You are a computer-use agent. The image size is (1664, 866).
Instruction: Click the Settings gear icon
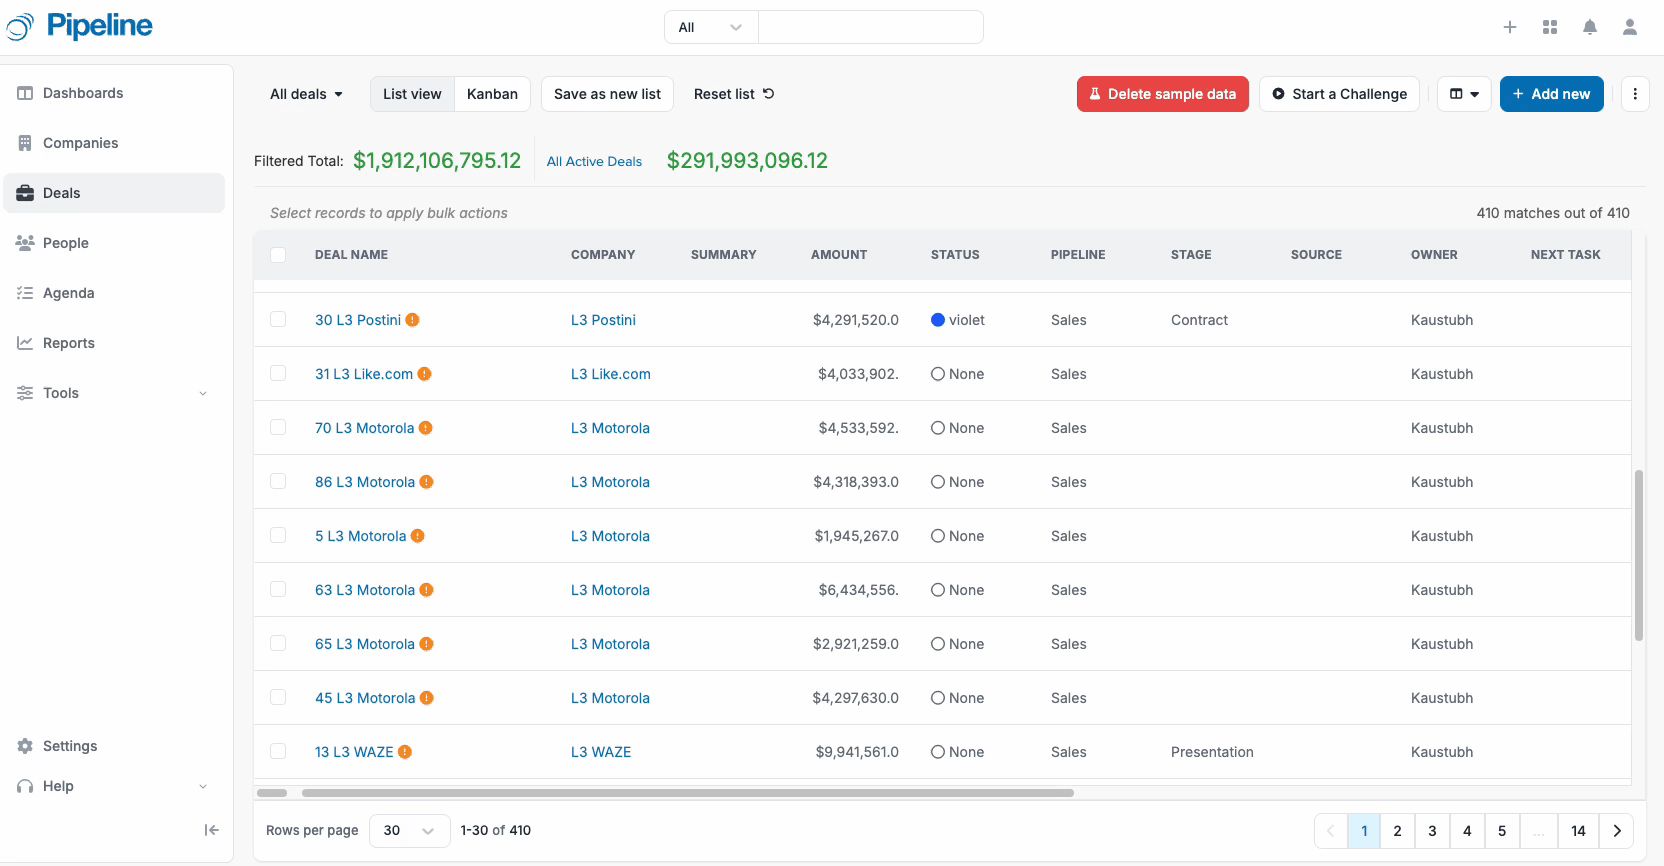click(25, 746)
